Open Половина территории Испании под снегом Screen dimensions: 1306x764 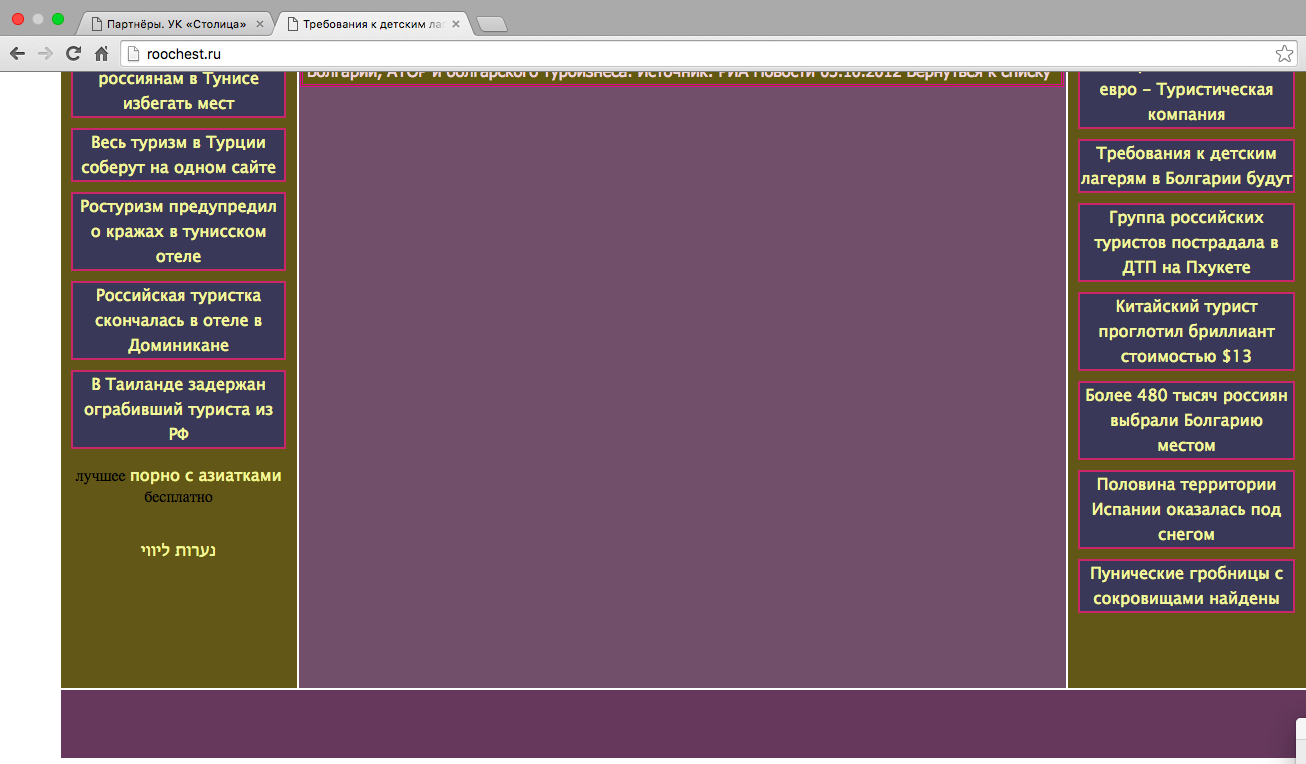(x=1186, y=509)
